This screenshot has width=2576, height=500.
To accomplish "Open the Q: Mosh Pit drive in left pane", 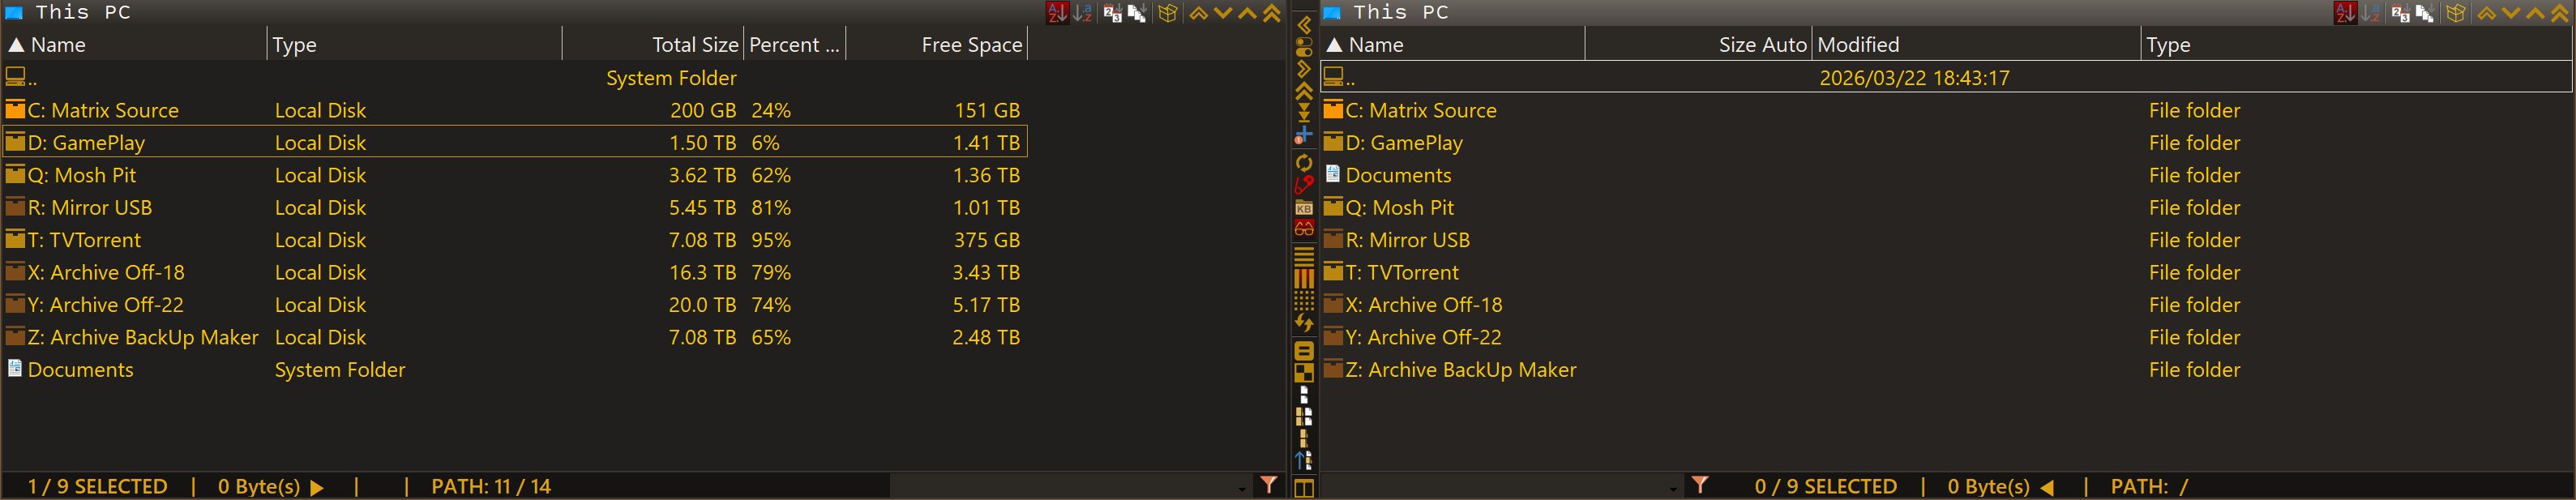I will point(82,175).
